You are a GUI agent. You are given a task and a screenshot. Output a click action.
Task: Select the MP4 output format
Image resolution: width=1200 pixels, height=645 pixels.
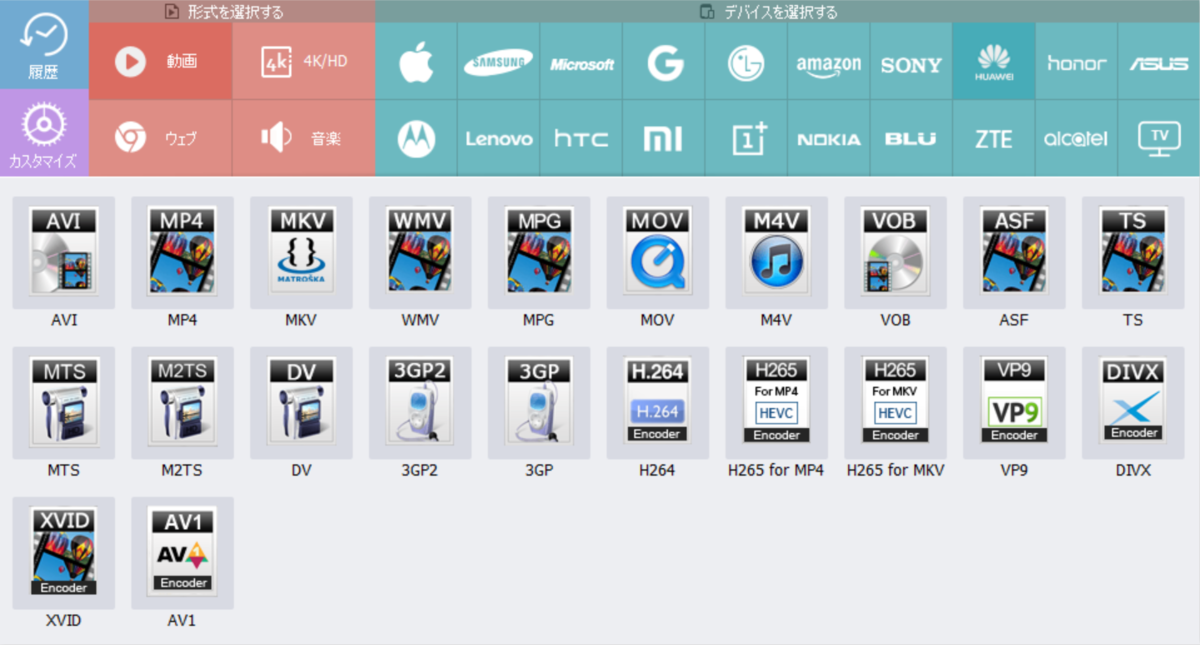pyautogui.click(x=183, y=253)
